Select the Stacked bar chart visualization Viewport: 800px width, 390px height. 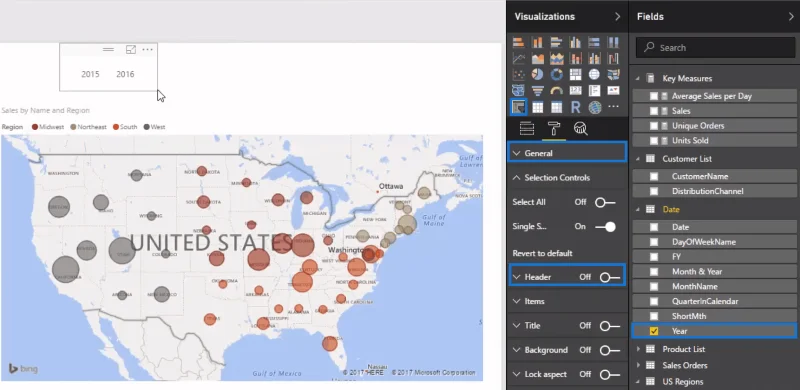[518, 42]
